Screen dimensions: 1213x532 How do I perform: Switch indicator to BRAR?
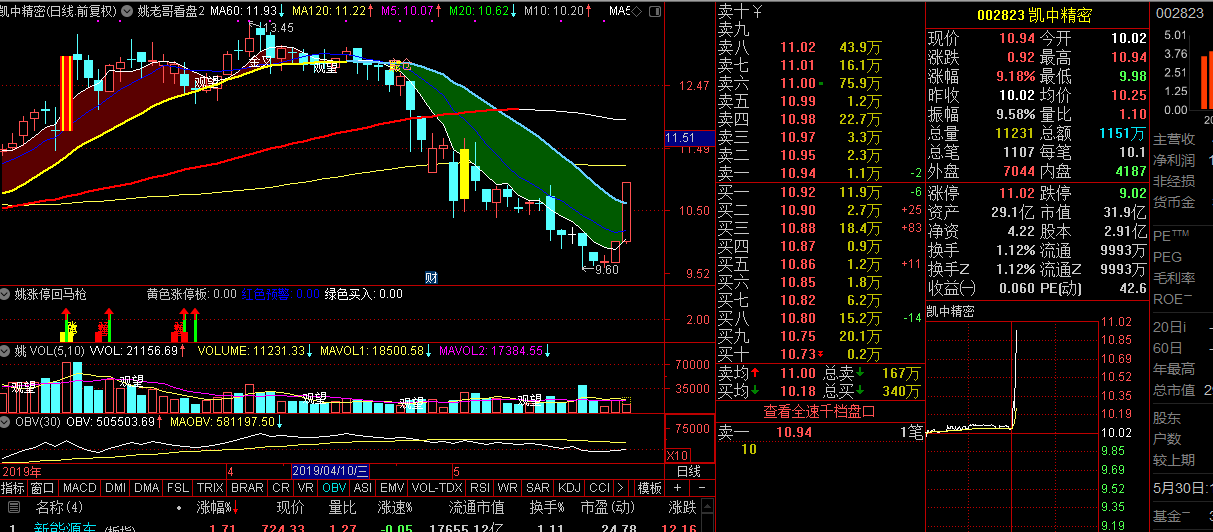pyautogui.click(x=247, y=488)
